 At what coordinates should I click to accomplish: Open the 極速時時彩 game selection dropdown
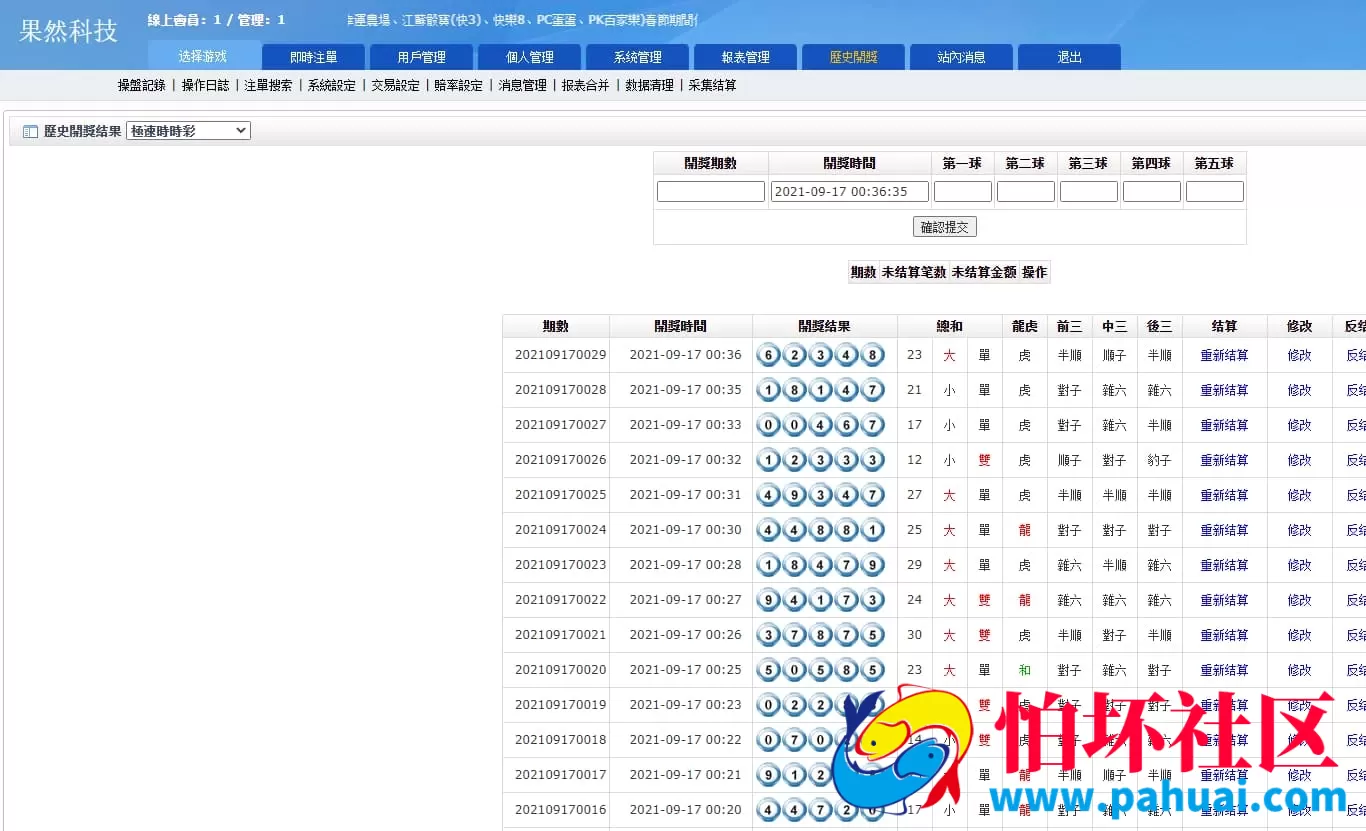click(187, 130)
